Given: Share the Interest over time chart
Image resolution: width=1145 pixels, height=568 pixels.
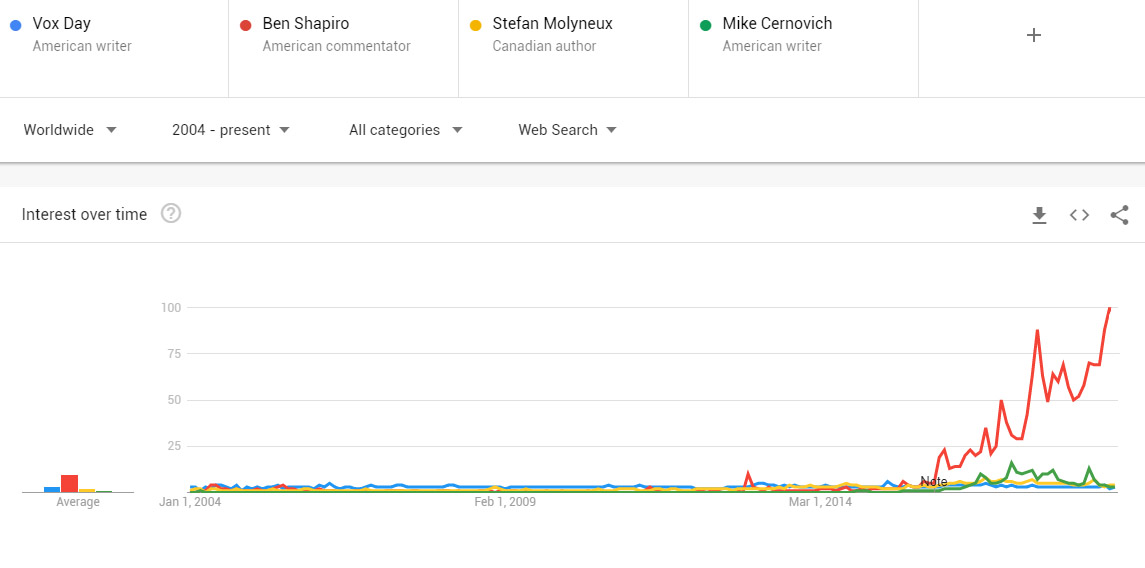Looking at the screenshot, I should (x=1120, y=215).
